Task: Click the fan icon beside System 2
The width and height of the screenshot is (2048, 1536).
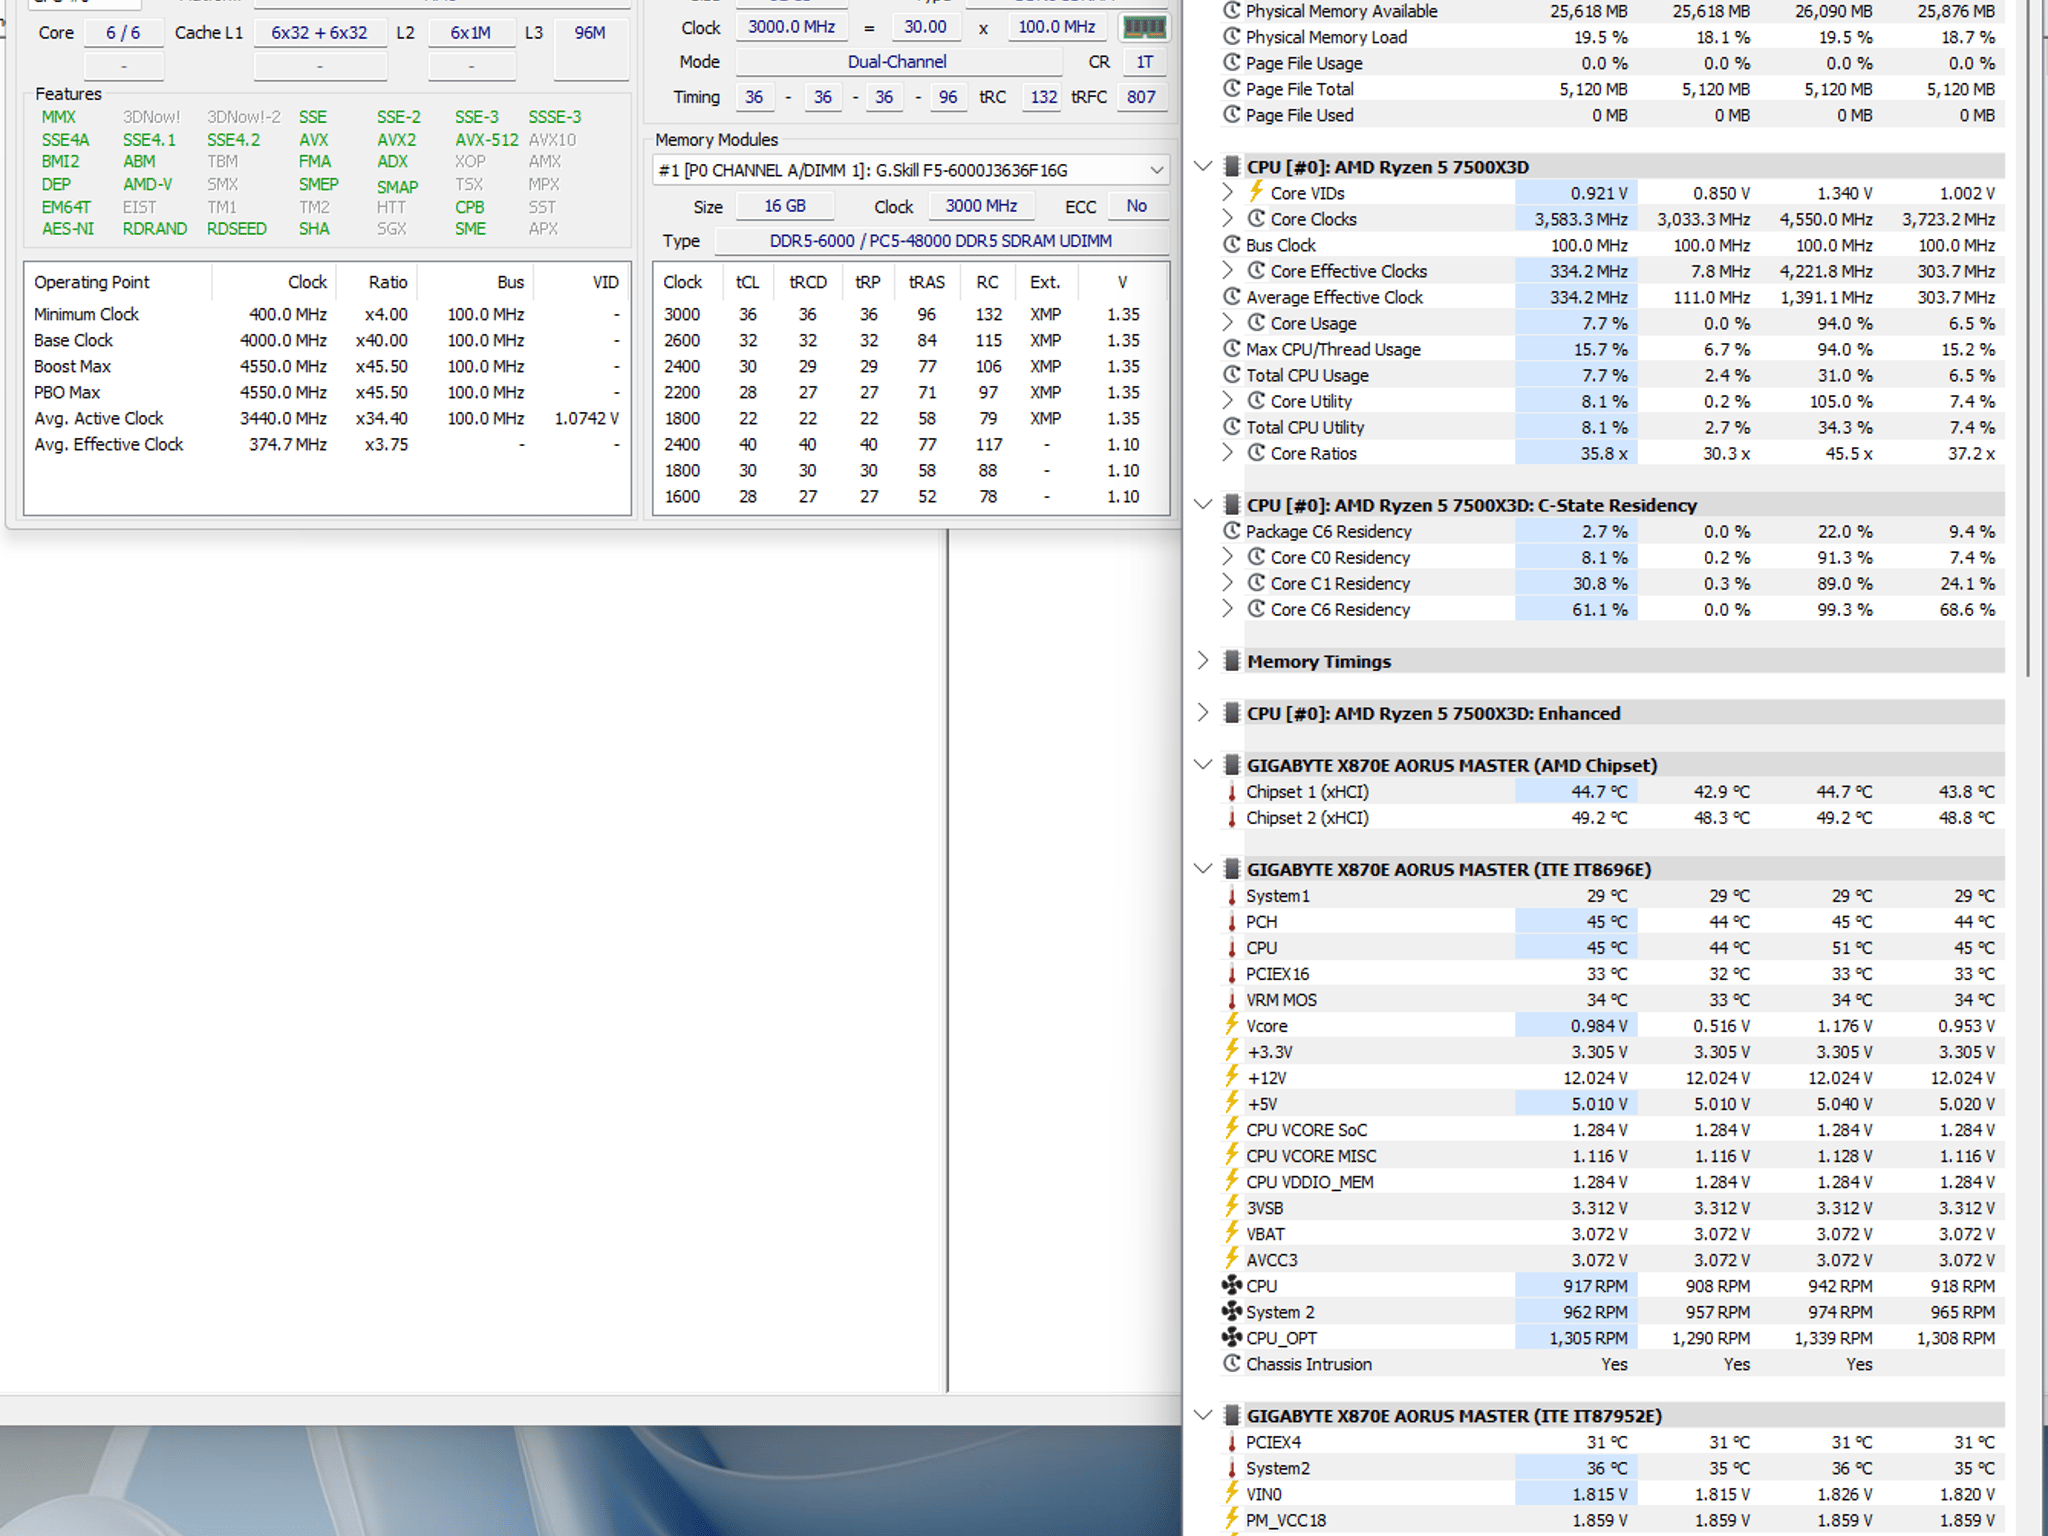Action: click(x=1232, y=1311)
